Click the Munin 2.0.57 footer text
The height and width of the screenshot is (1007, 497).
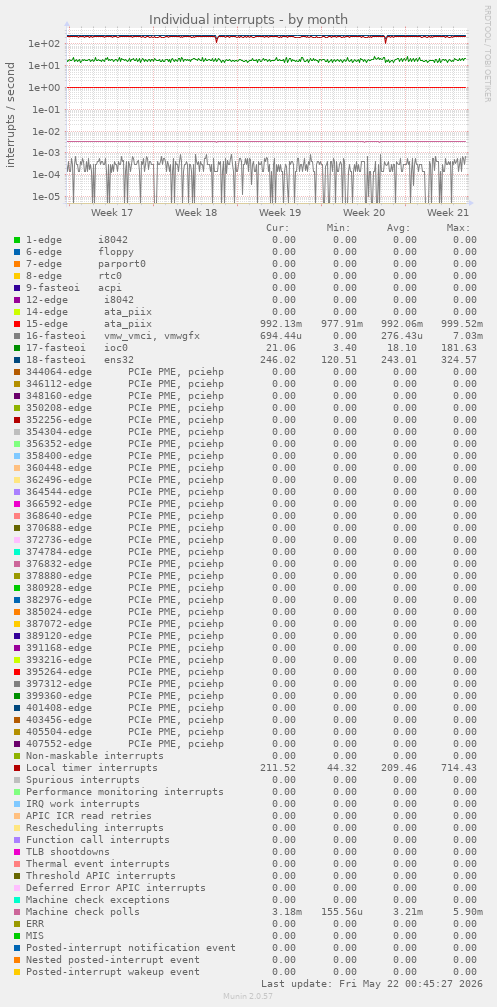click(x=248, y=995)
